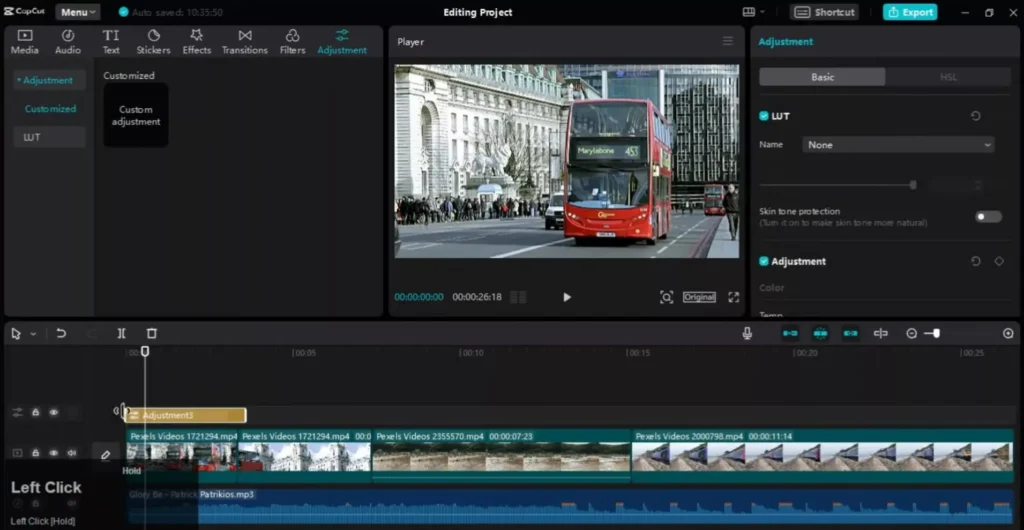Start voiceover recording with microphone icon
1024x530 pixels.
tap(747, 334)
